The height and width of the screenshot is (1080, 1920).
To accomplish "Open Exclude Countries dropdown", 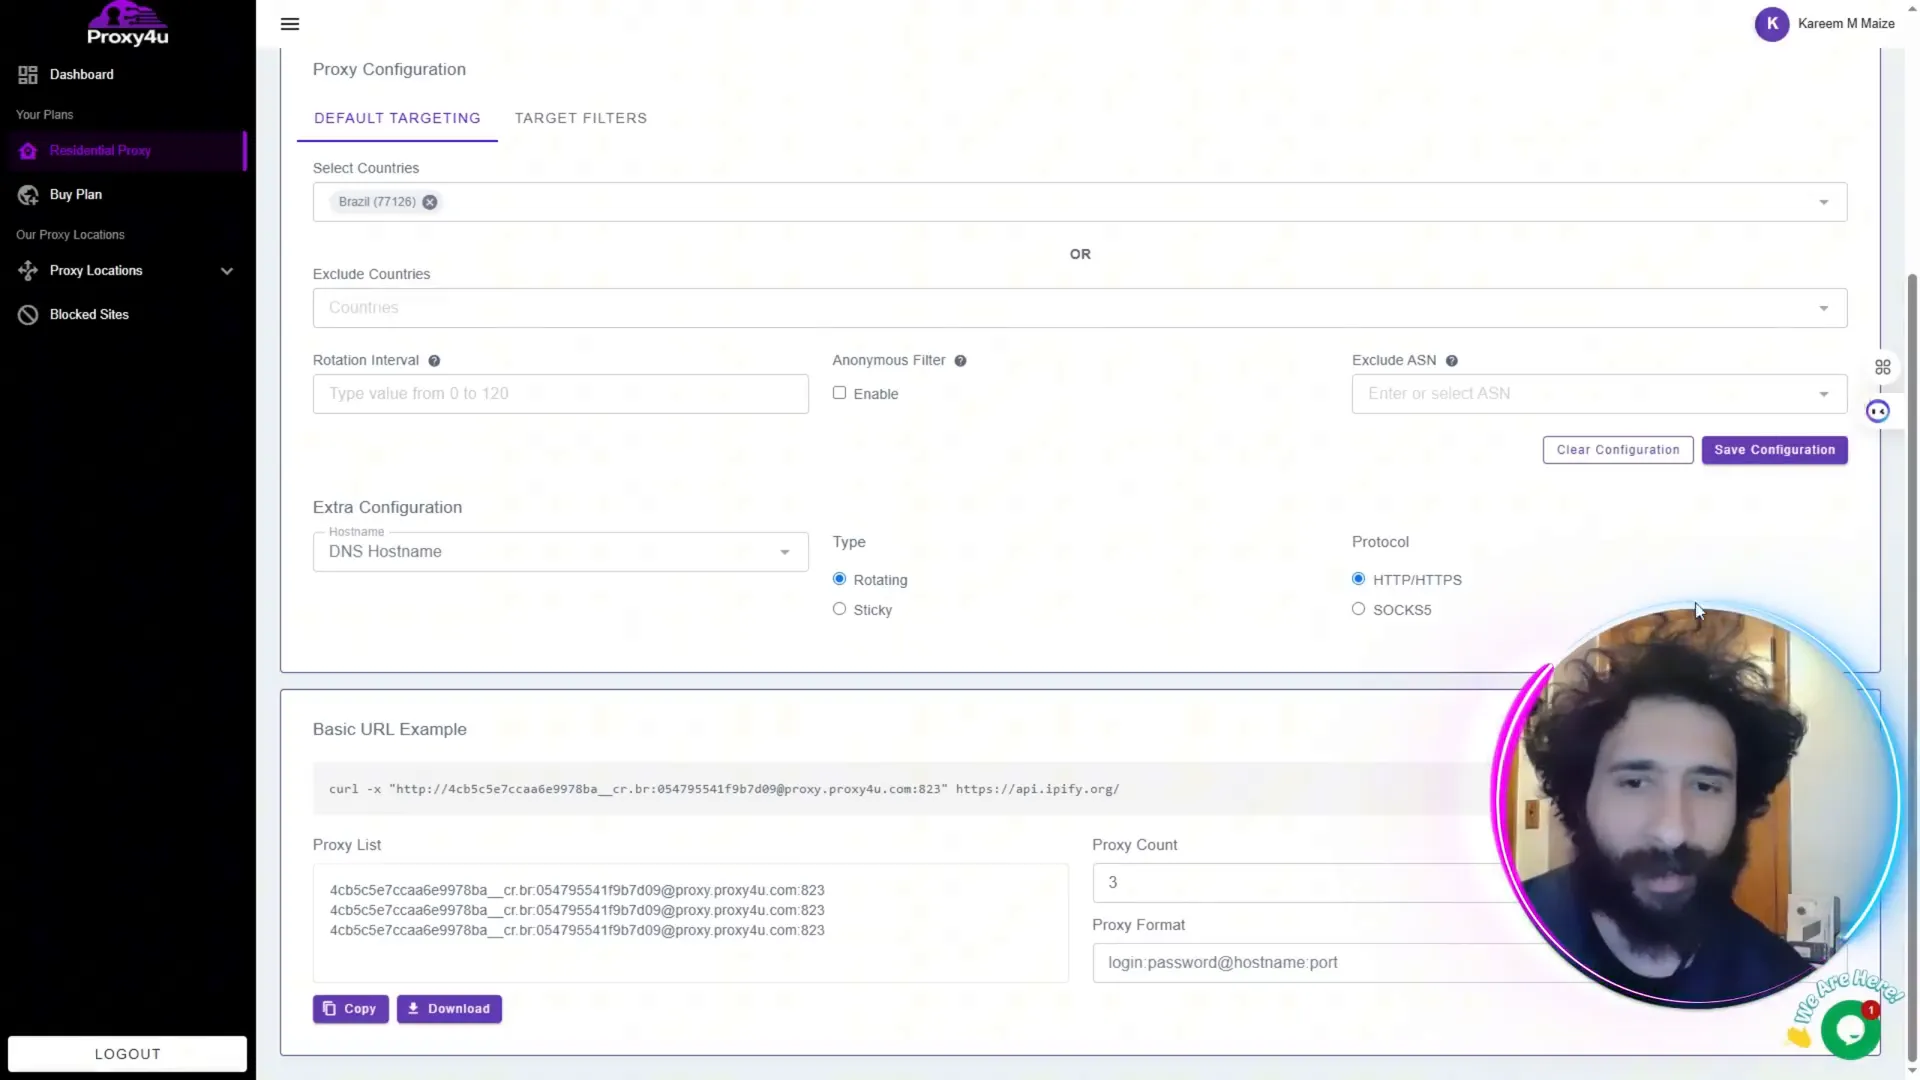I will point(1080,308).
